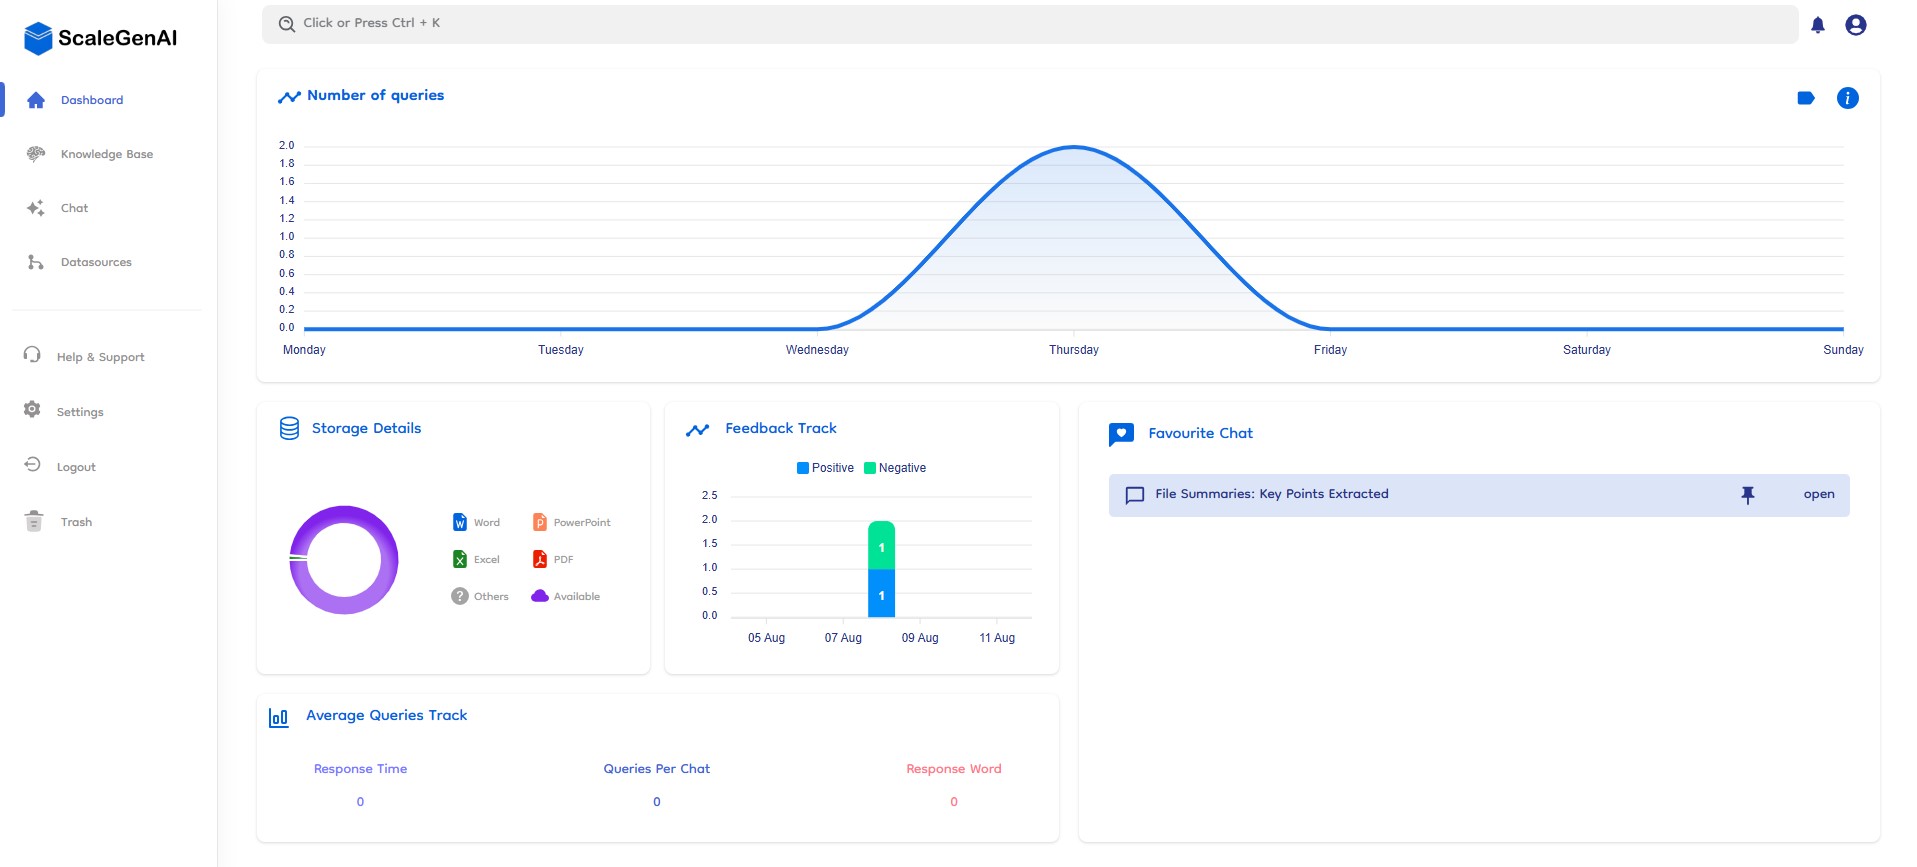Click the blue tag icon beside info
This screenshot has height=867, width=1917.
click(1805, 98)
